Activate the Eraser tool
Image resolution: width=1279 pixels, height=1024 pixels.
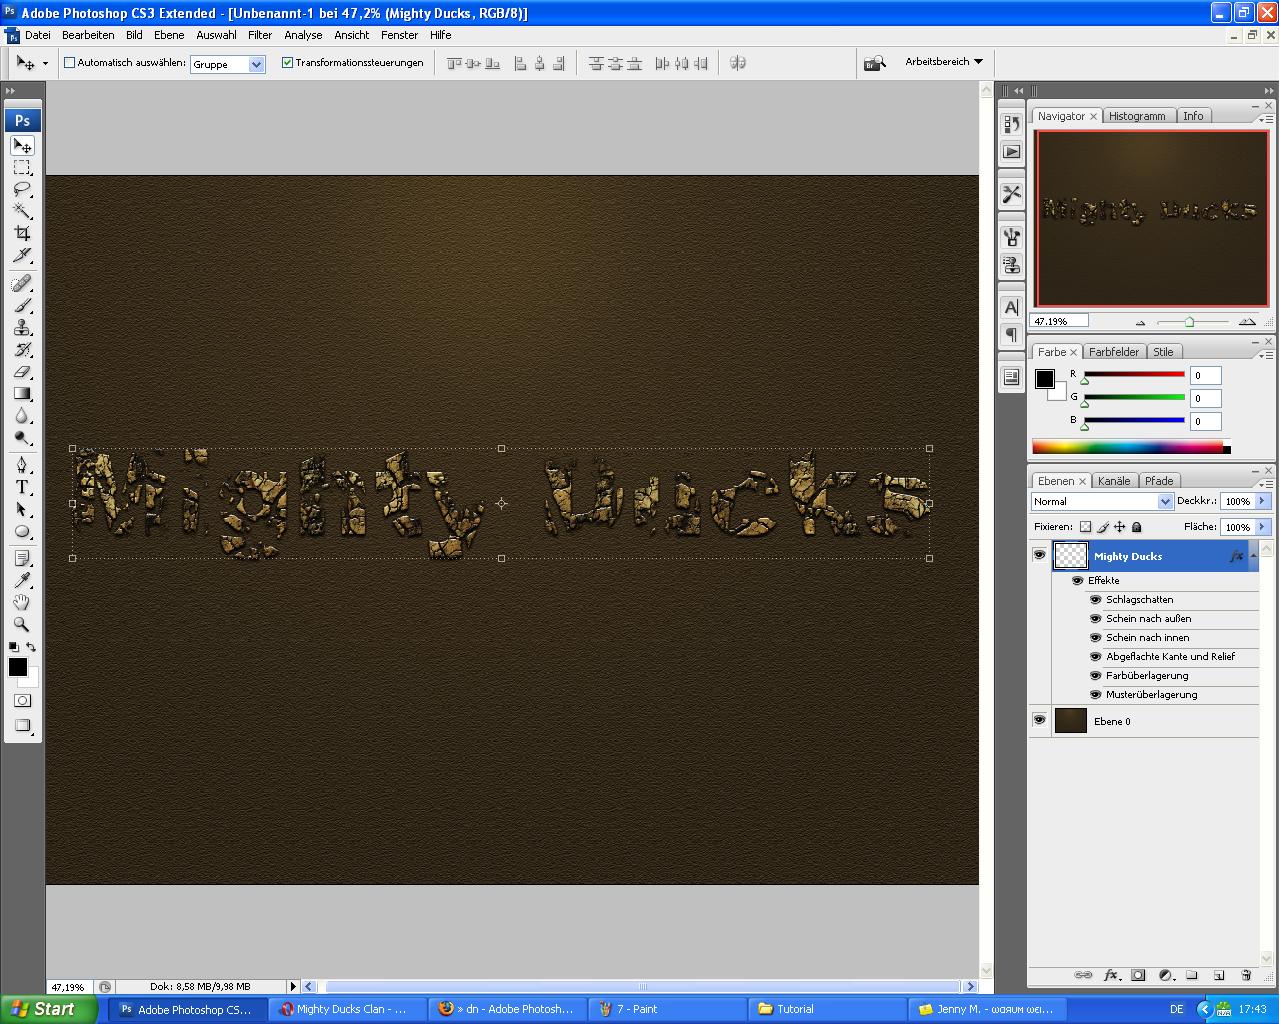point(22,372)
